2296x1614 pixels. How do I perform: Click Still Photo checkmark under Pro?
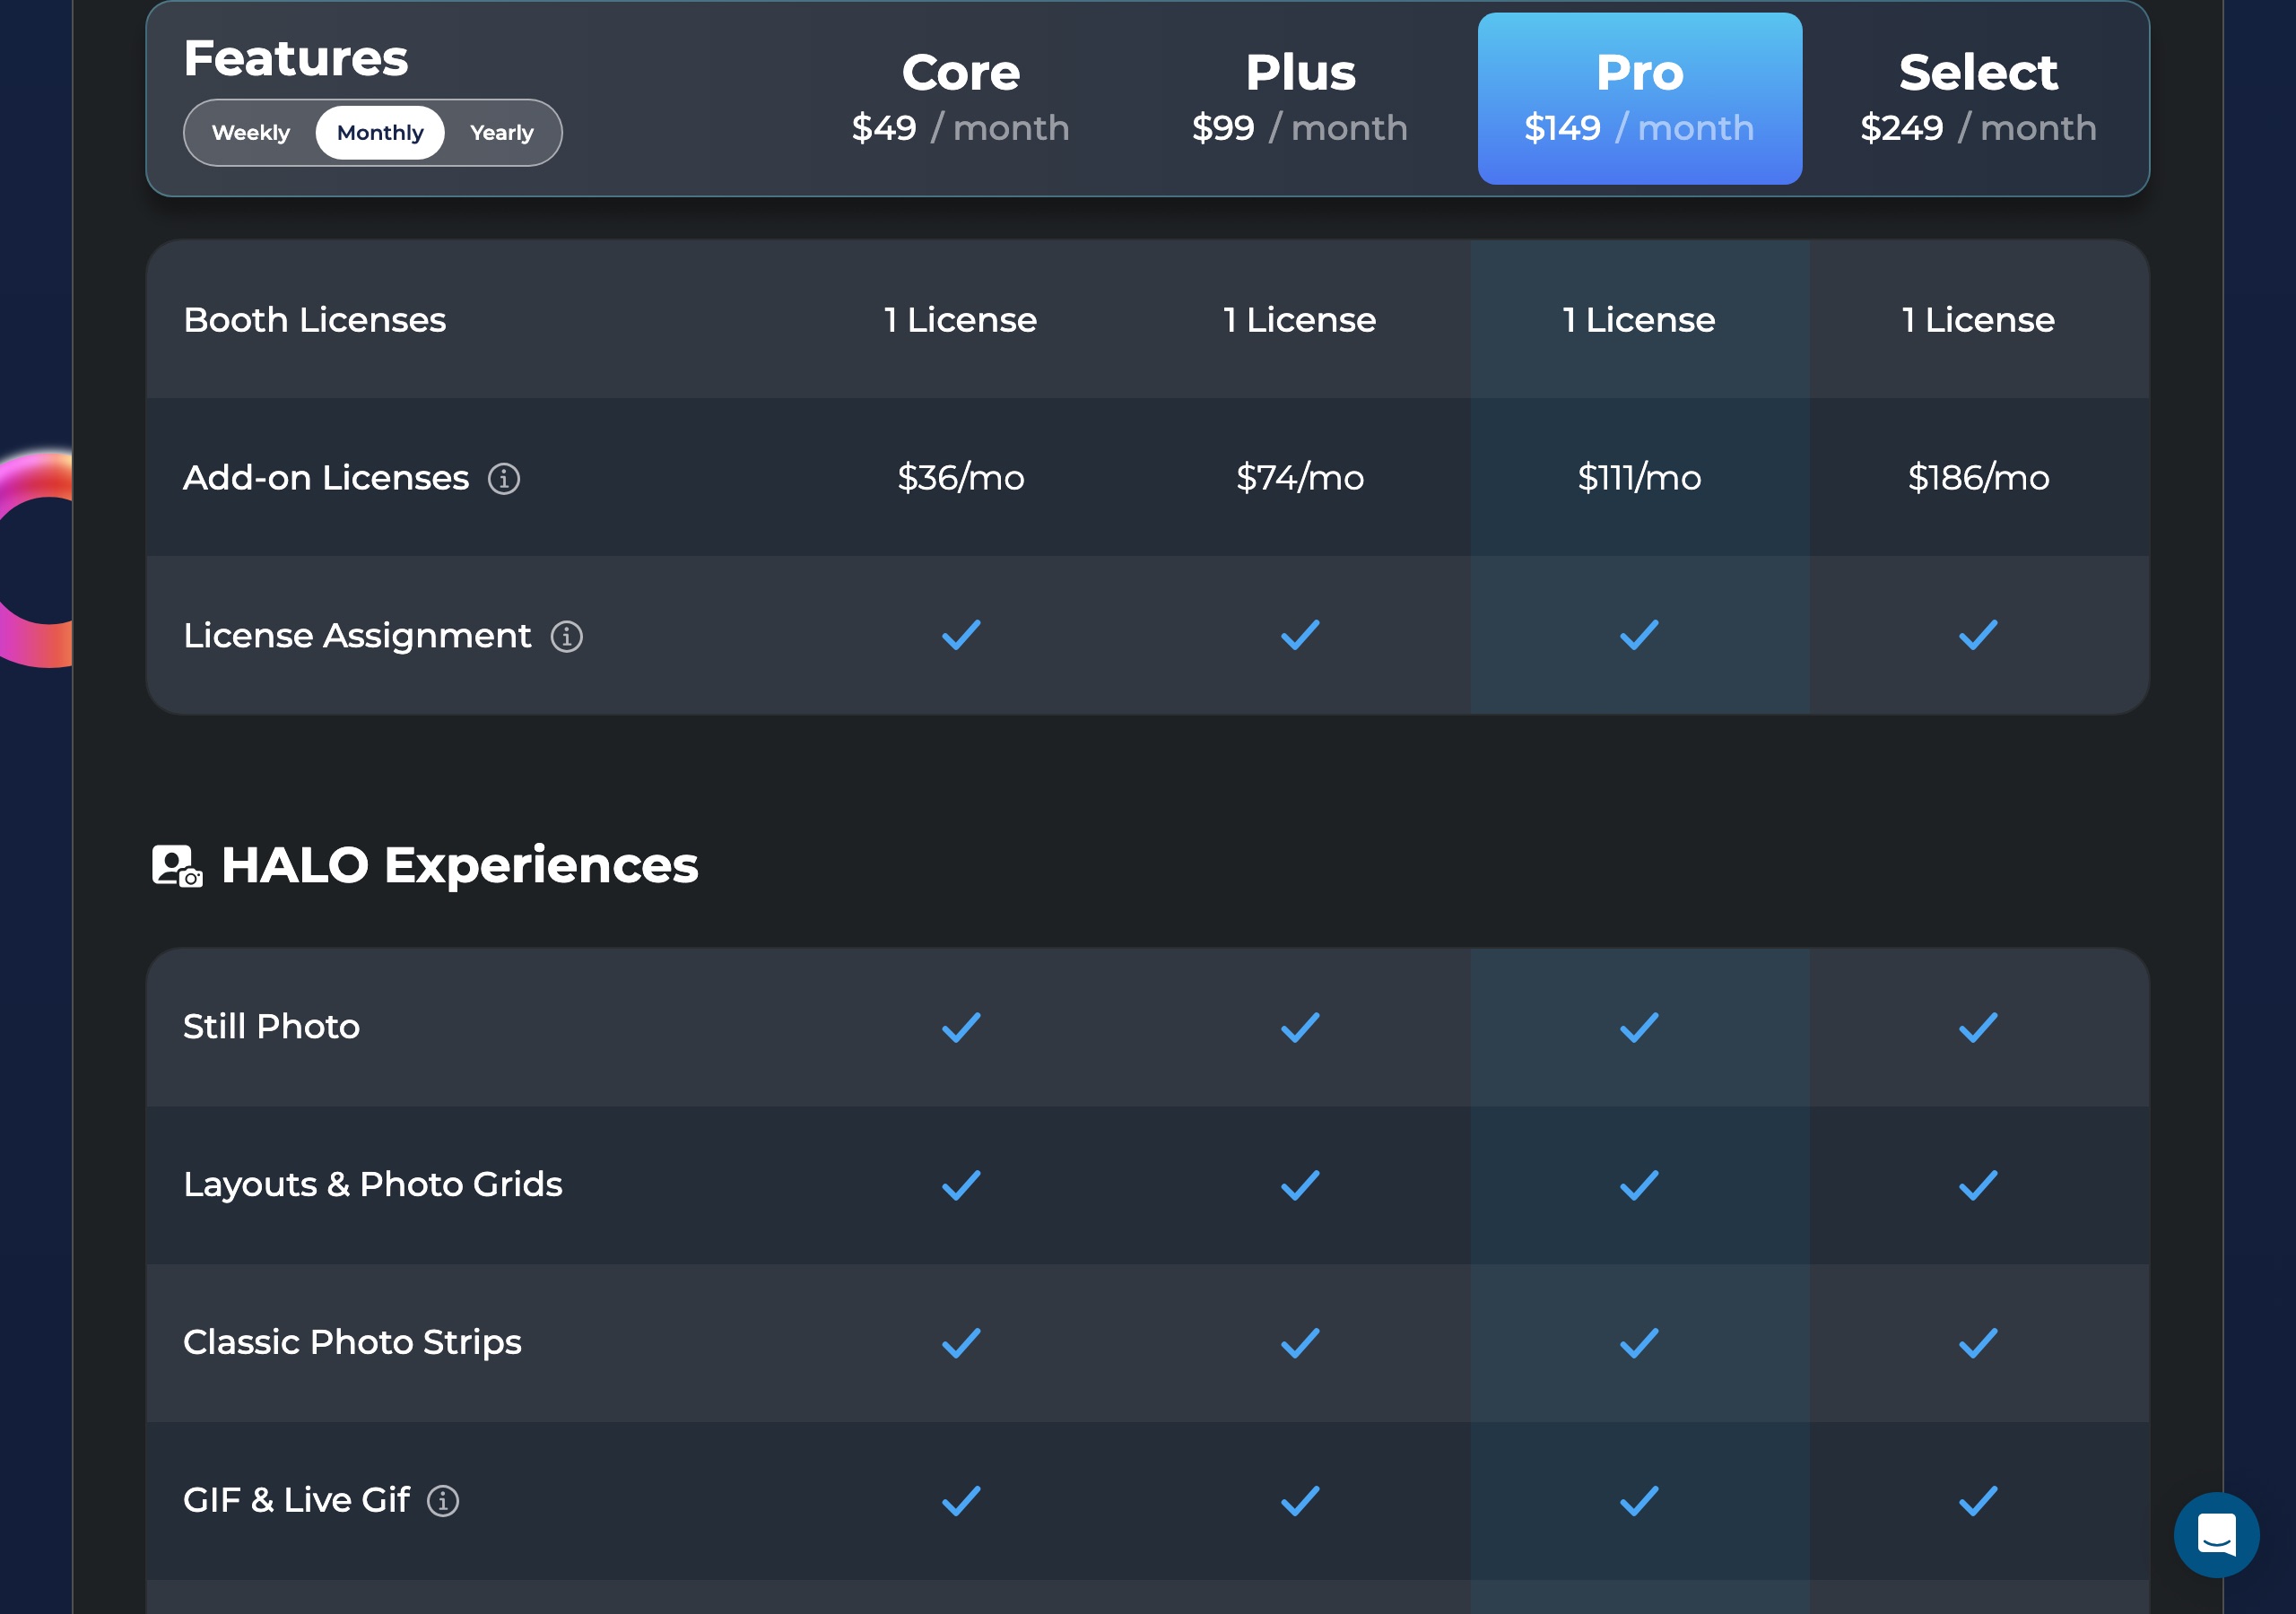click(1639, 1028)
